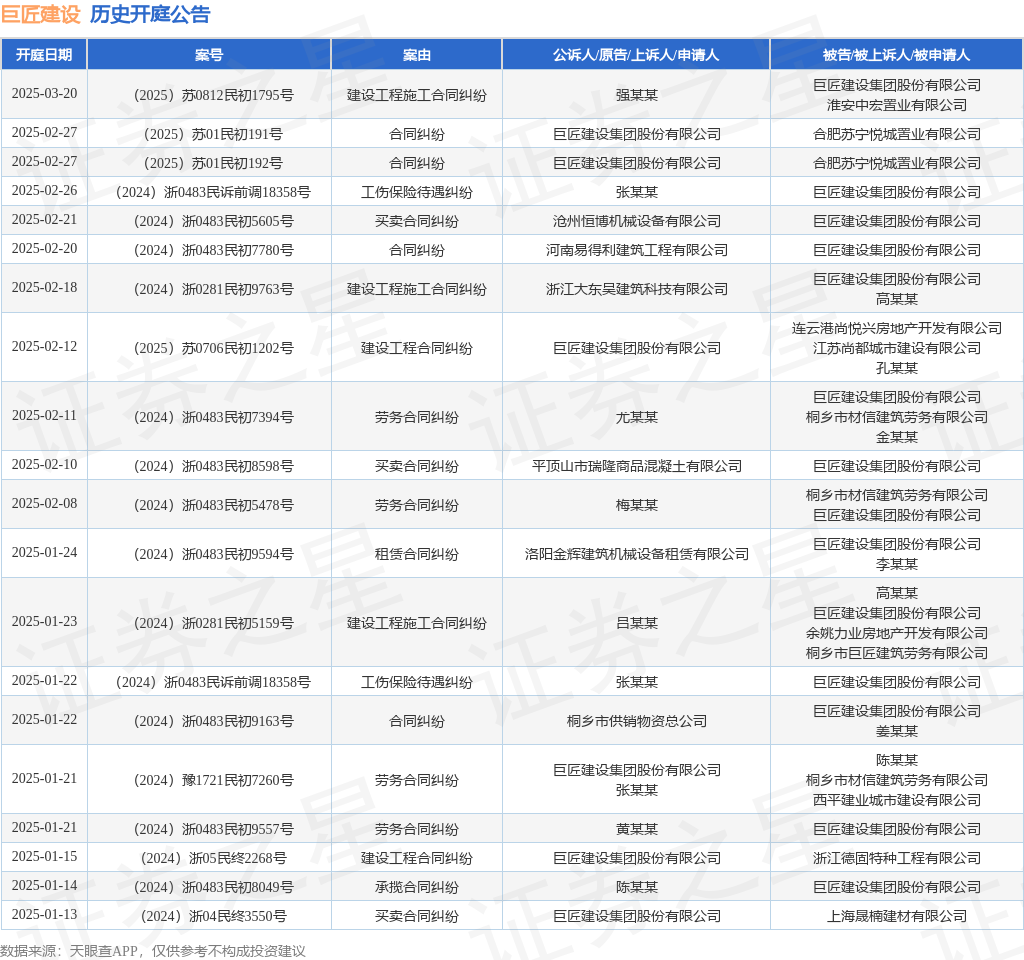The image size is (1024, 960).
Task: Click the 公诉人/原告/上诉人/申请人 column header
Action: click(636, 55)
